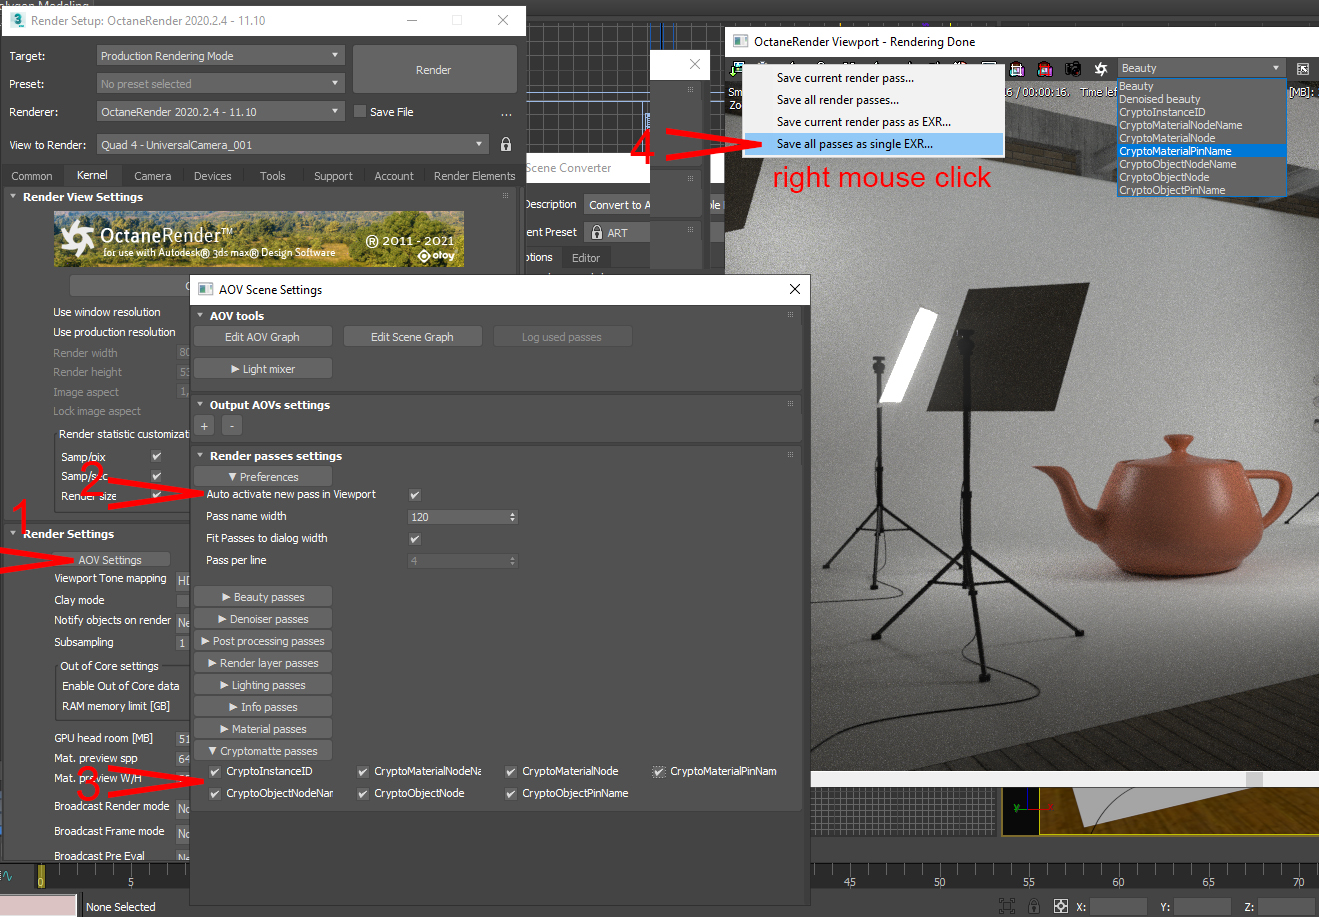Image resolution: width=1319 pixels, height=917 pixels.
Task: Click the Light mixer button
Action: [263, 369]
